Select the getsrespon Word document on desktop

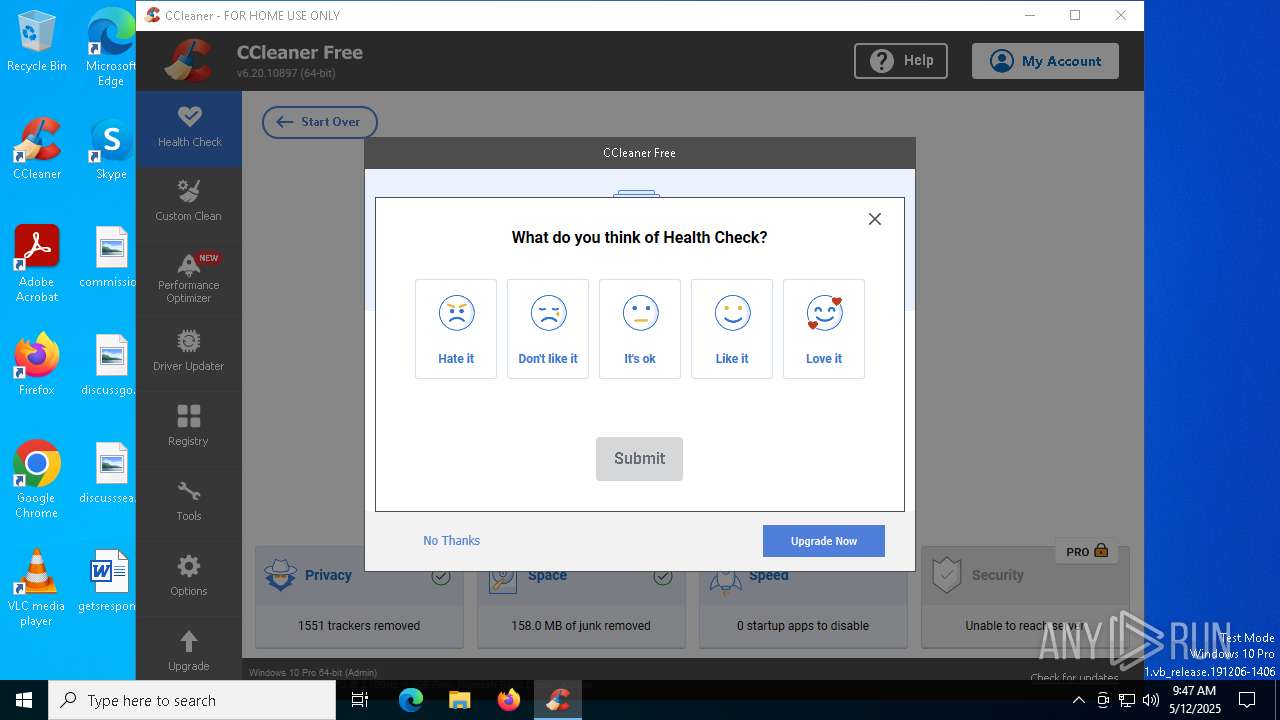point(109,582)
